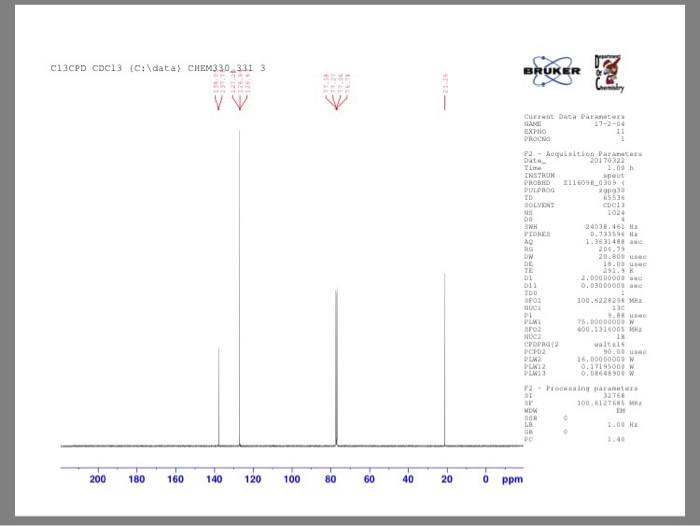Click the PC value '1.40'

click(616, 439)
